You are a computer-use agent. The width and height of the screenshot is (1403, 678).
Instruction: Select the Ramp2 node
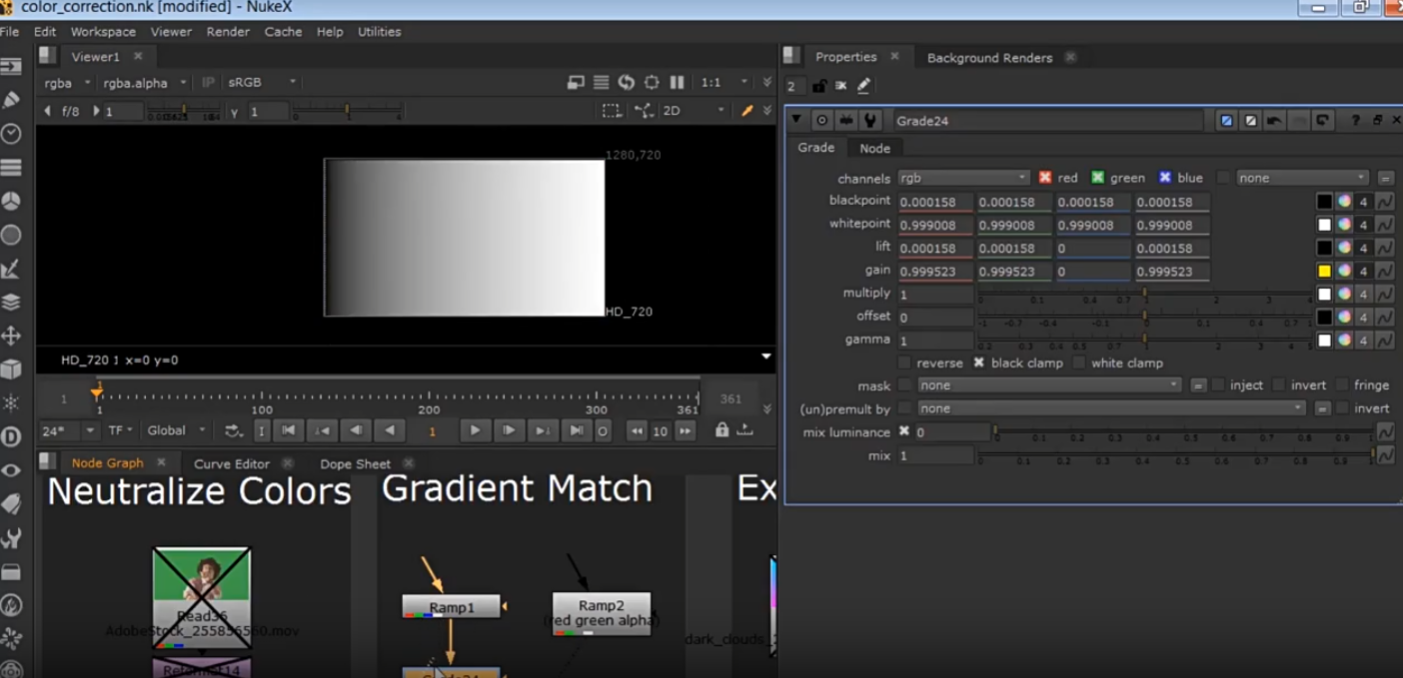pyautogui.click(x=601, y=606)
